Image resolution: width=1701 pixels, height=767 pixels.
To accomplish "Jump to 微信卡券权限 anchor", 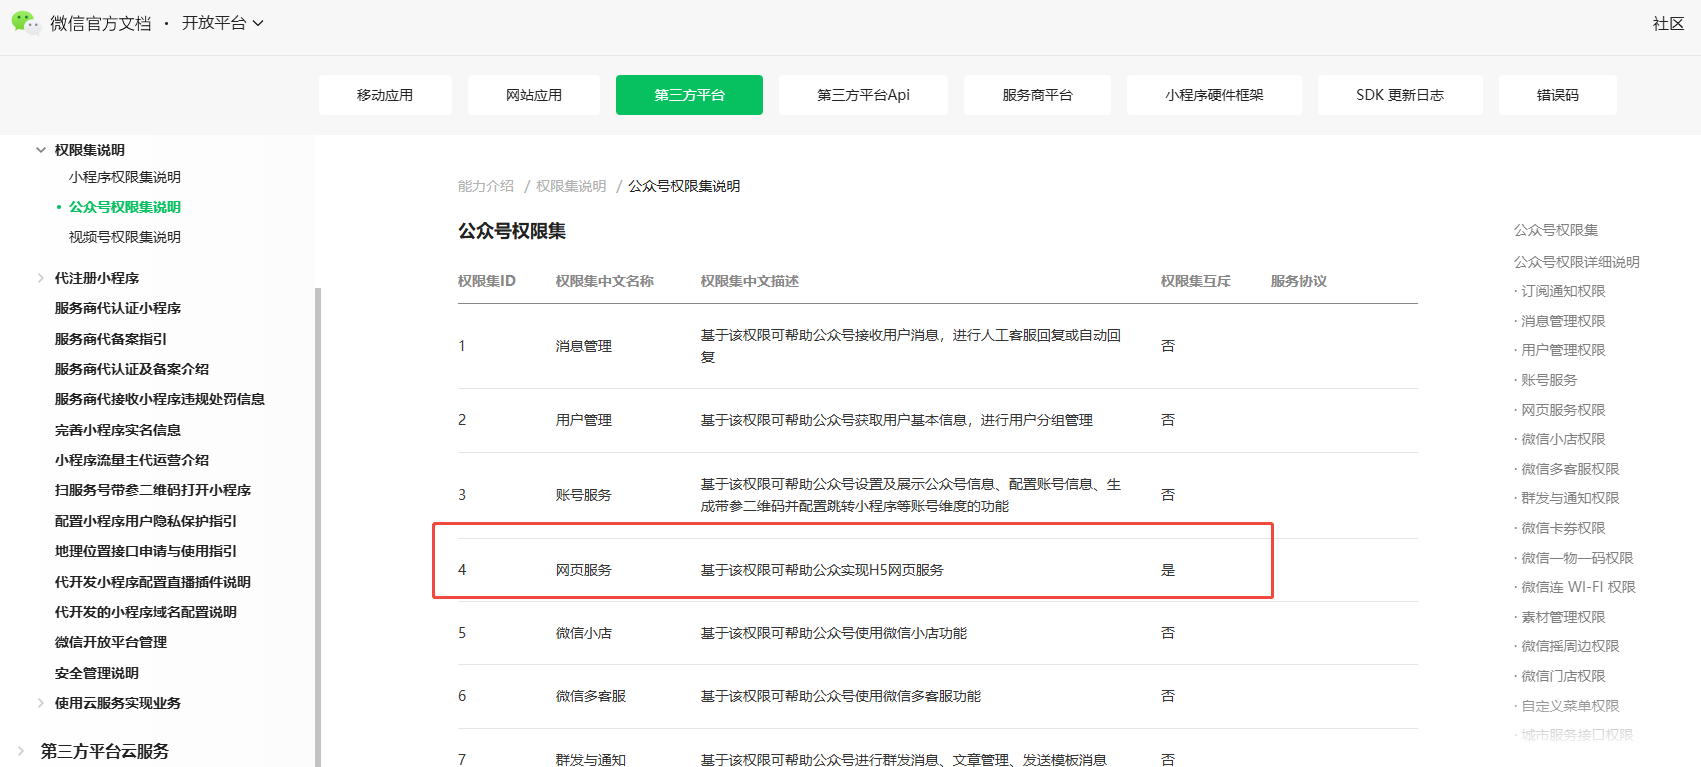I will [1563, 528].
